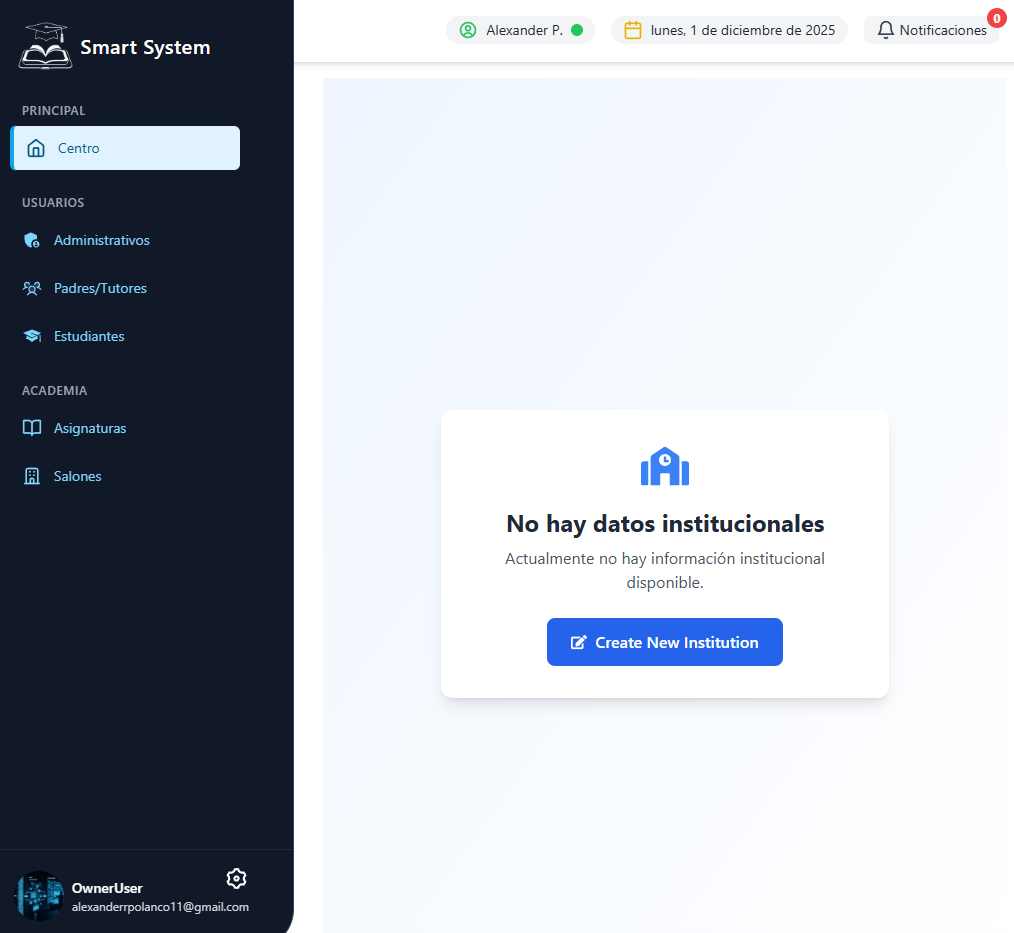Click the open book icon for Asignaturas
This screenshot has width=1014, height=933.
point(32,428)
